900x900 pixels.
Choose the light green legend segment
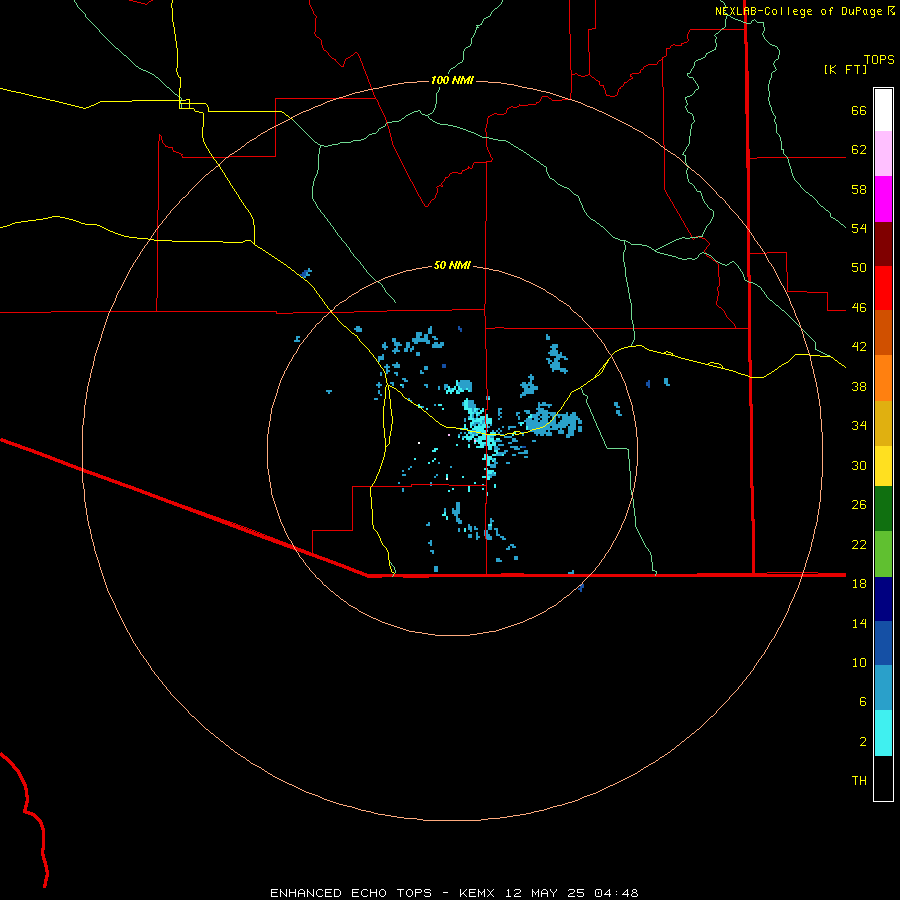pyautogui.click(x=883, y=554)
